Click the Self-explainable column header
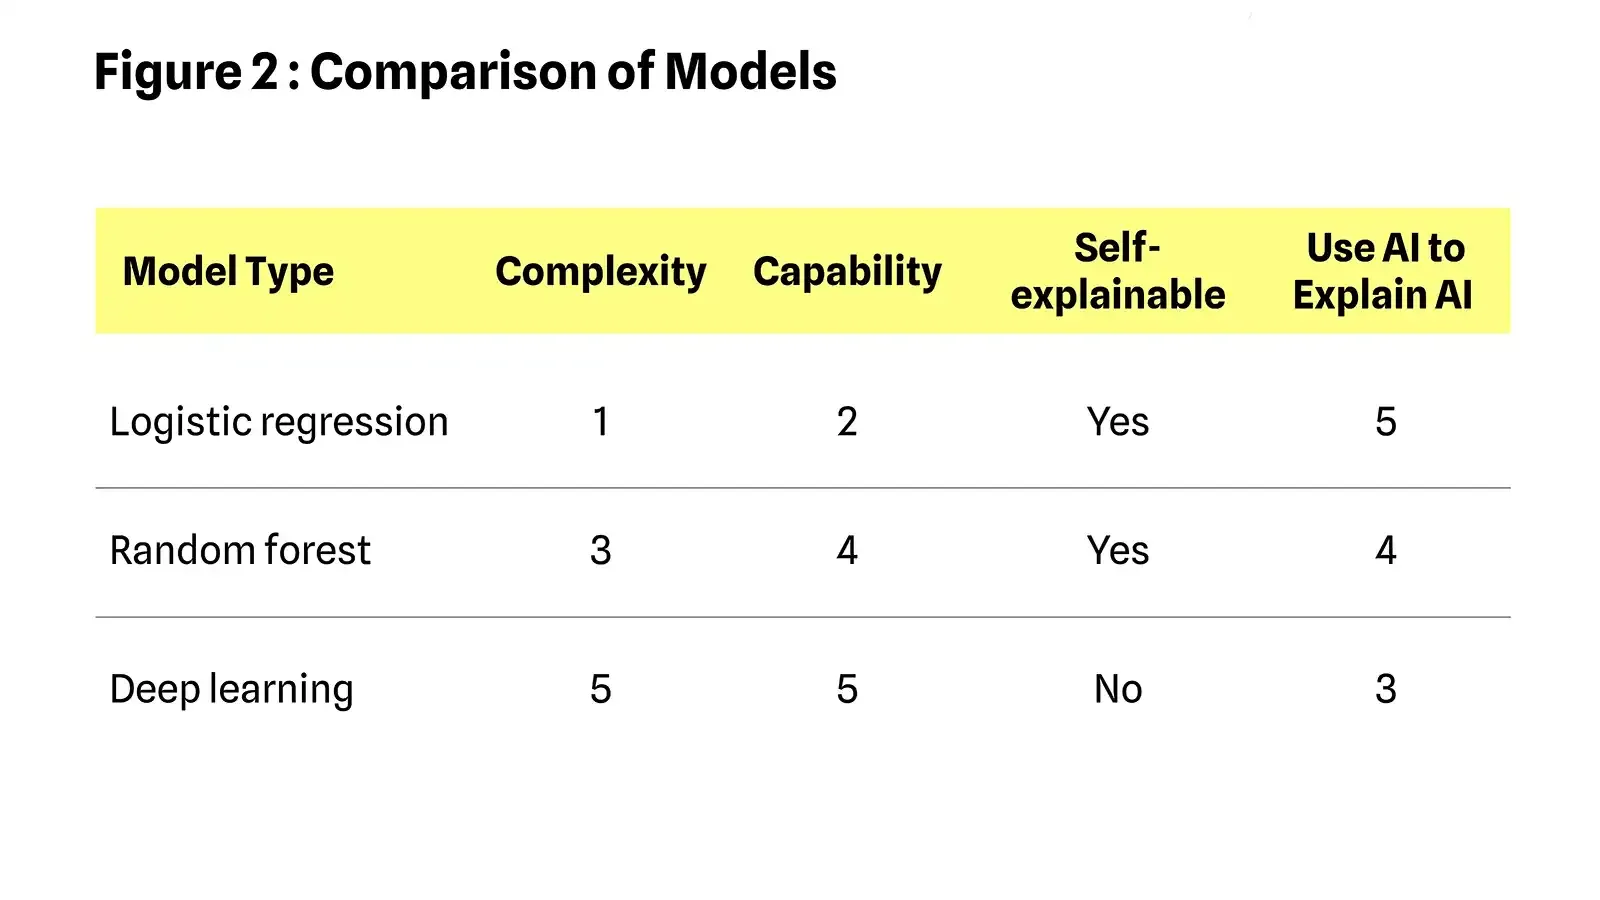1600x900 pixels. tap(1117, 271)
